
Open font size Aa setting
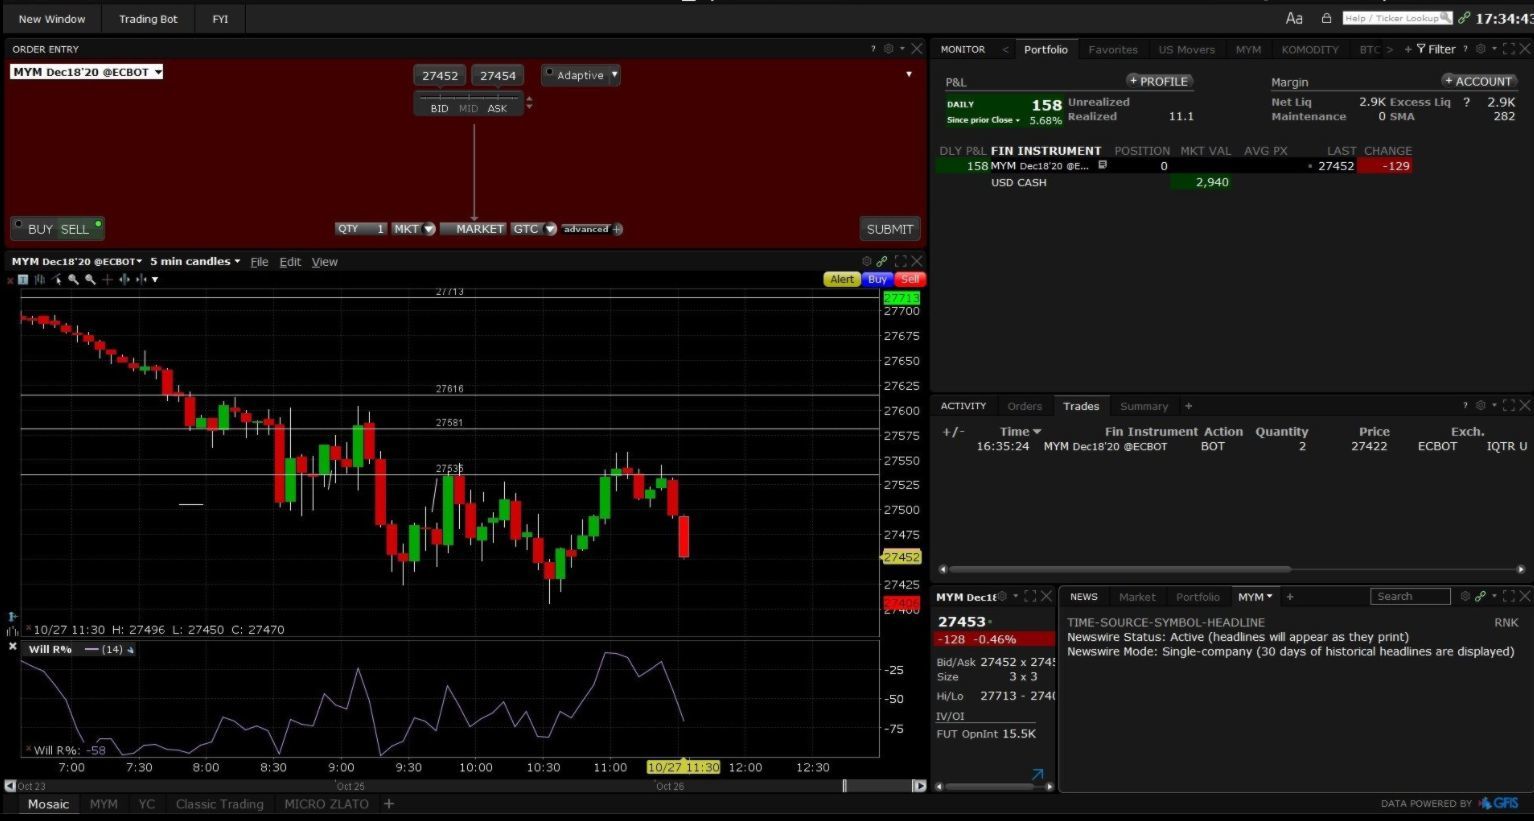point(1294,18)
